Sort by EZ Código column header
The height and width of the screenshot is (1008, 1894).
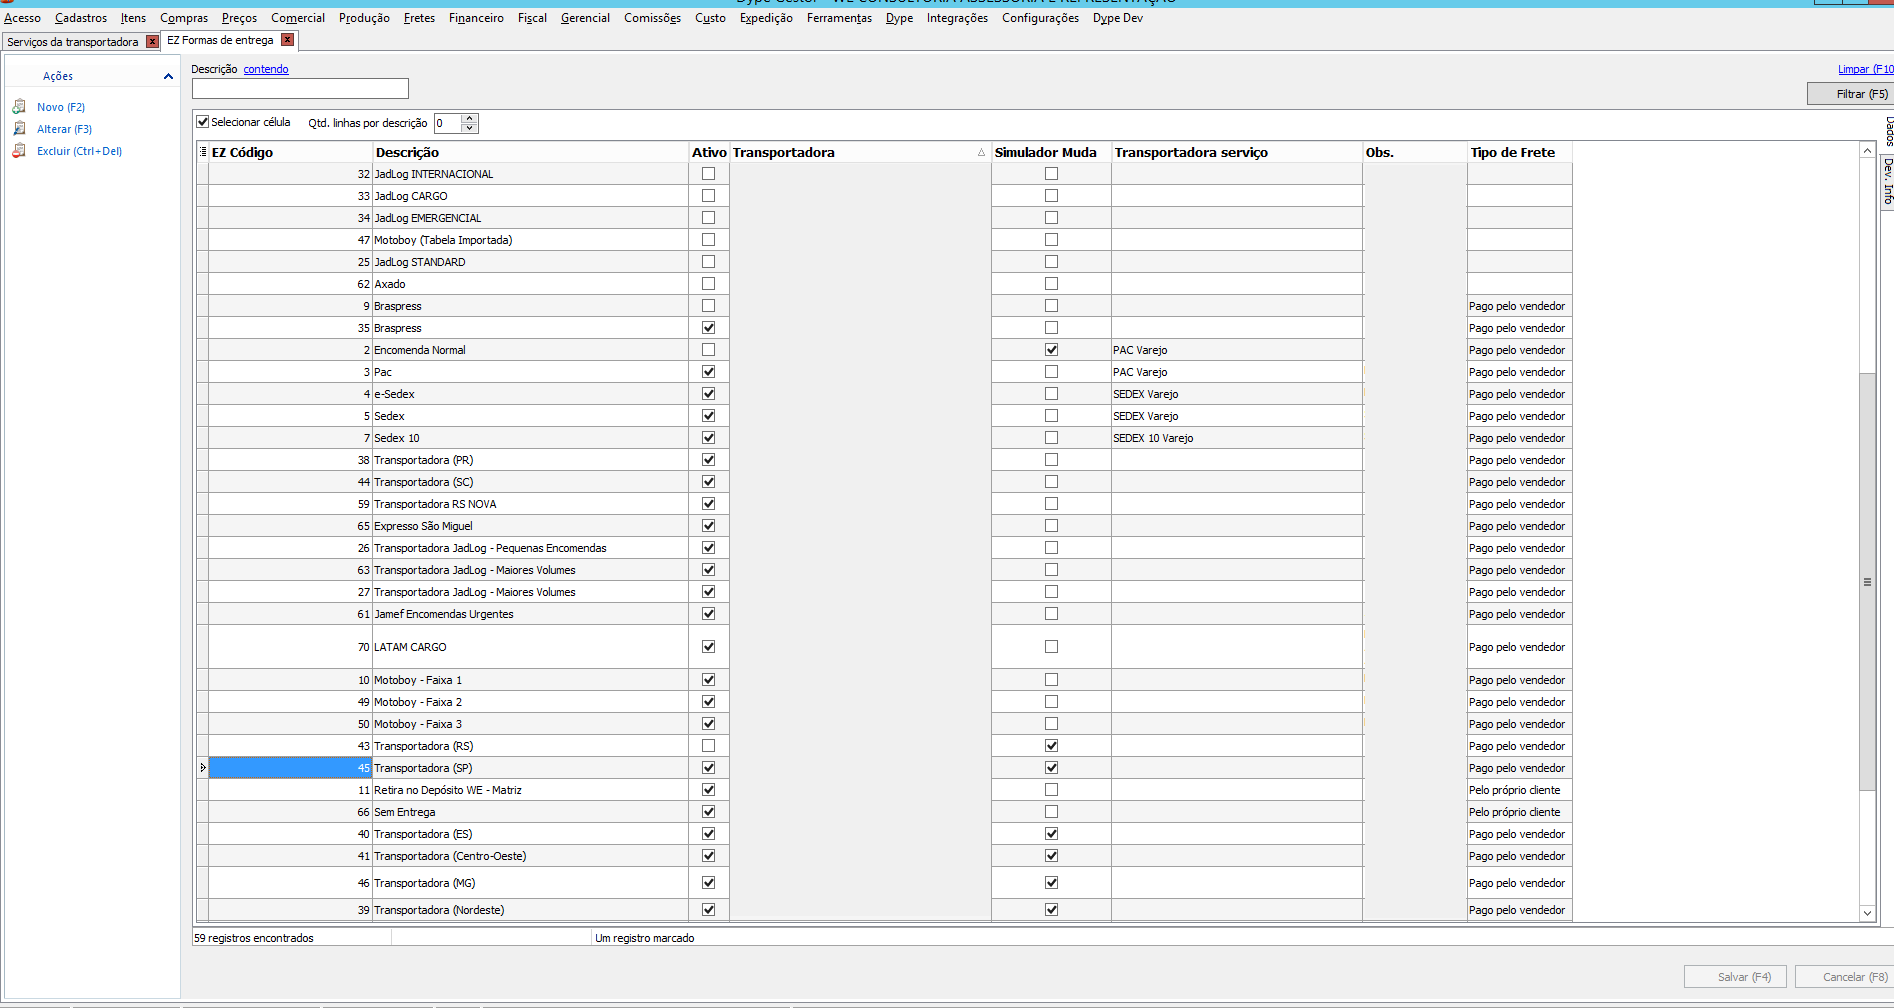point(290,152)
